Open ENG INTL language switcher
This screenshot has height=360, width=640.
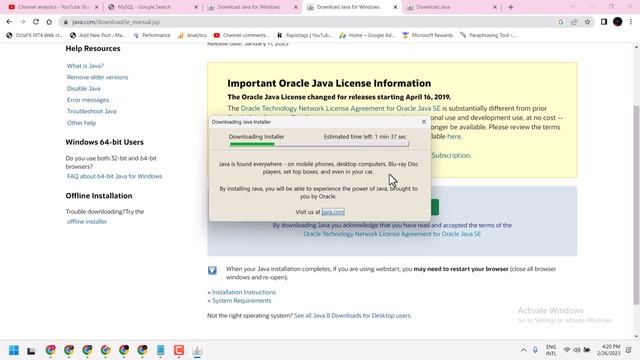click(x=551, y=350)
